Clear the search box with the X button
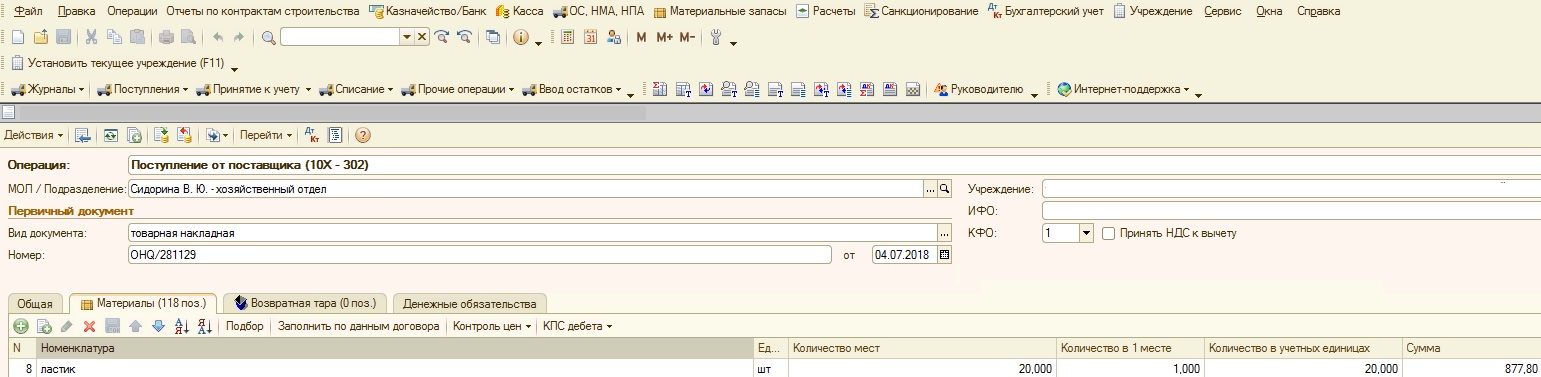Viewport: 1541px width, 377px height. (422, 37)
